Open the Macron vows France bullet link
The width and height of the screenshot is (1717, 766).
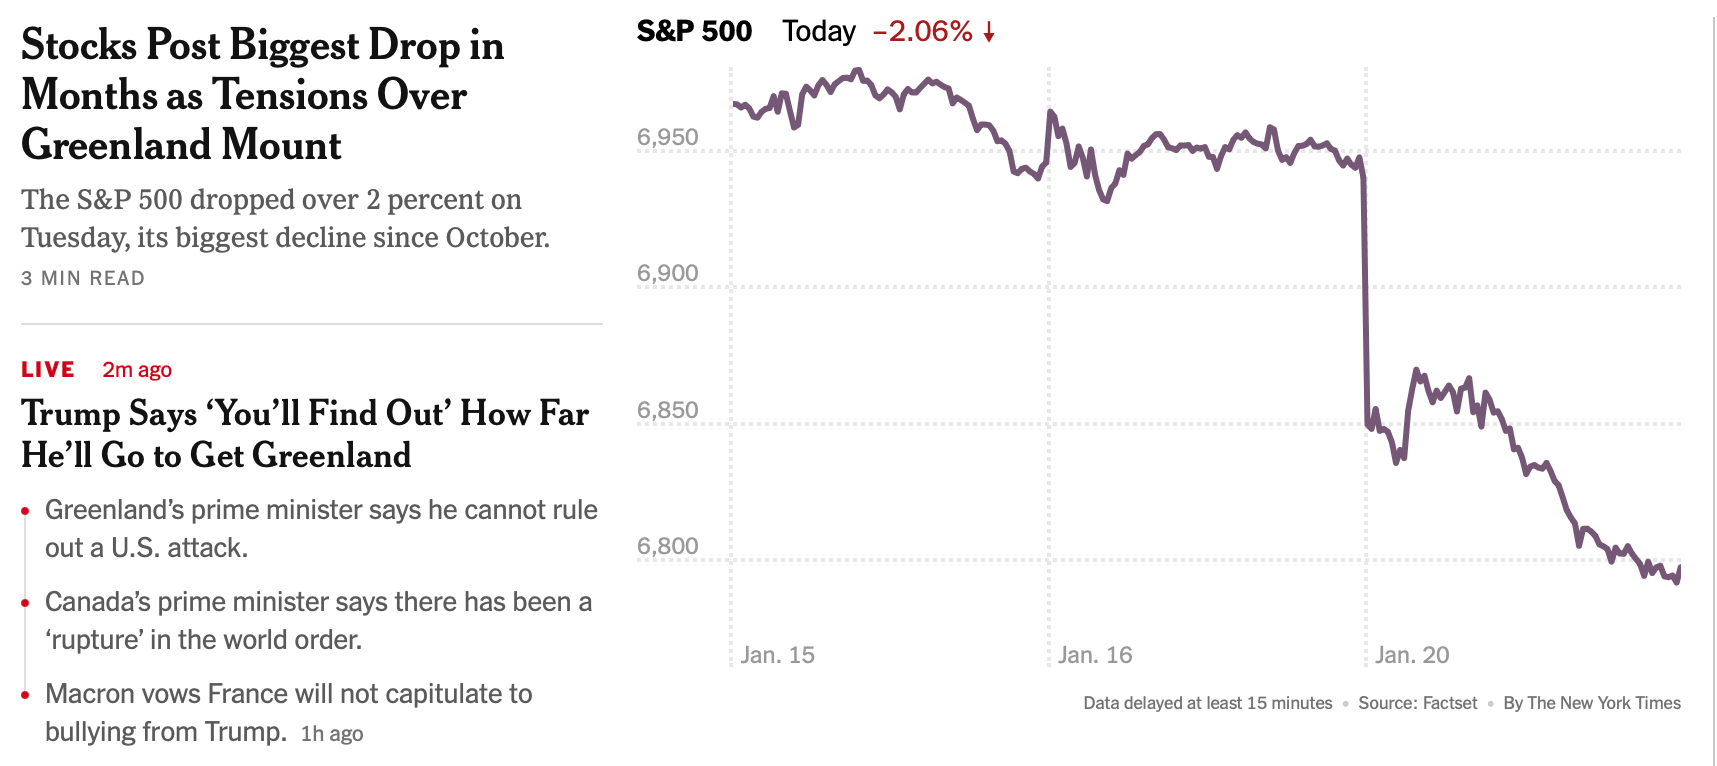pos(288,712)
